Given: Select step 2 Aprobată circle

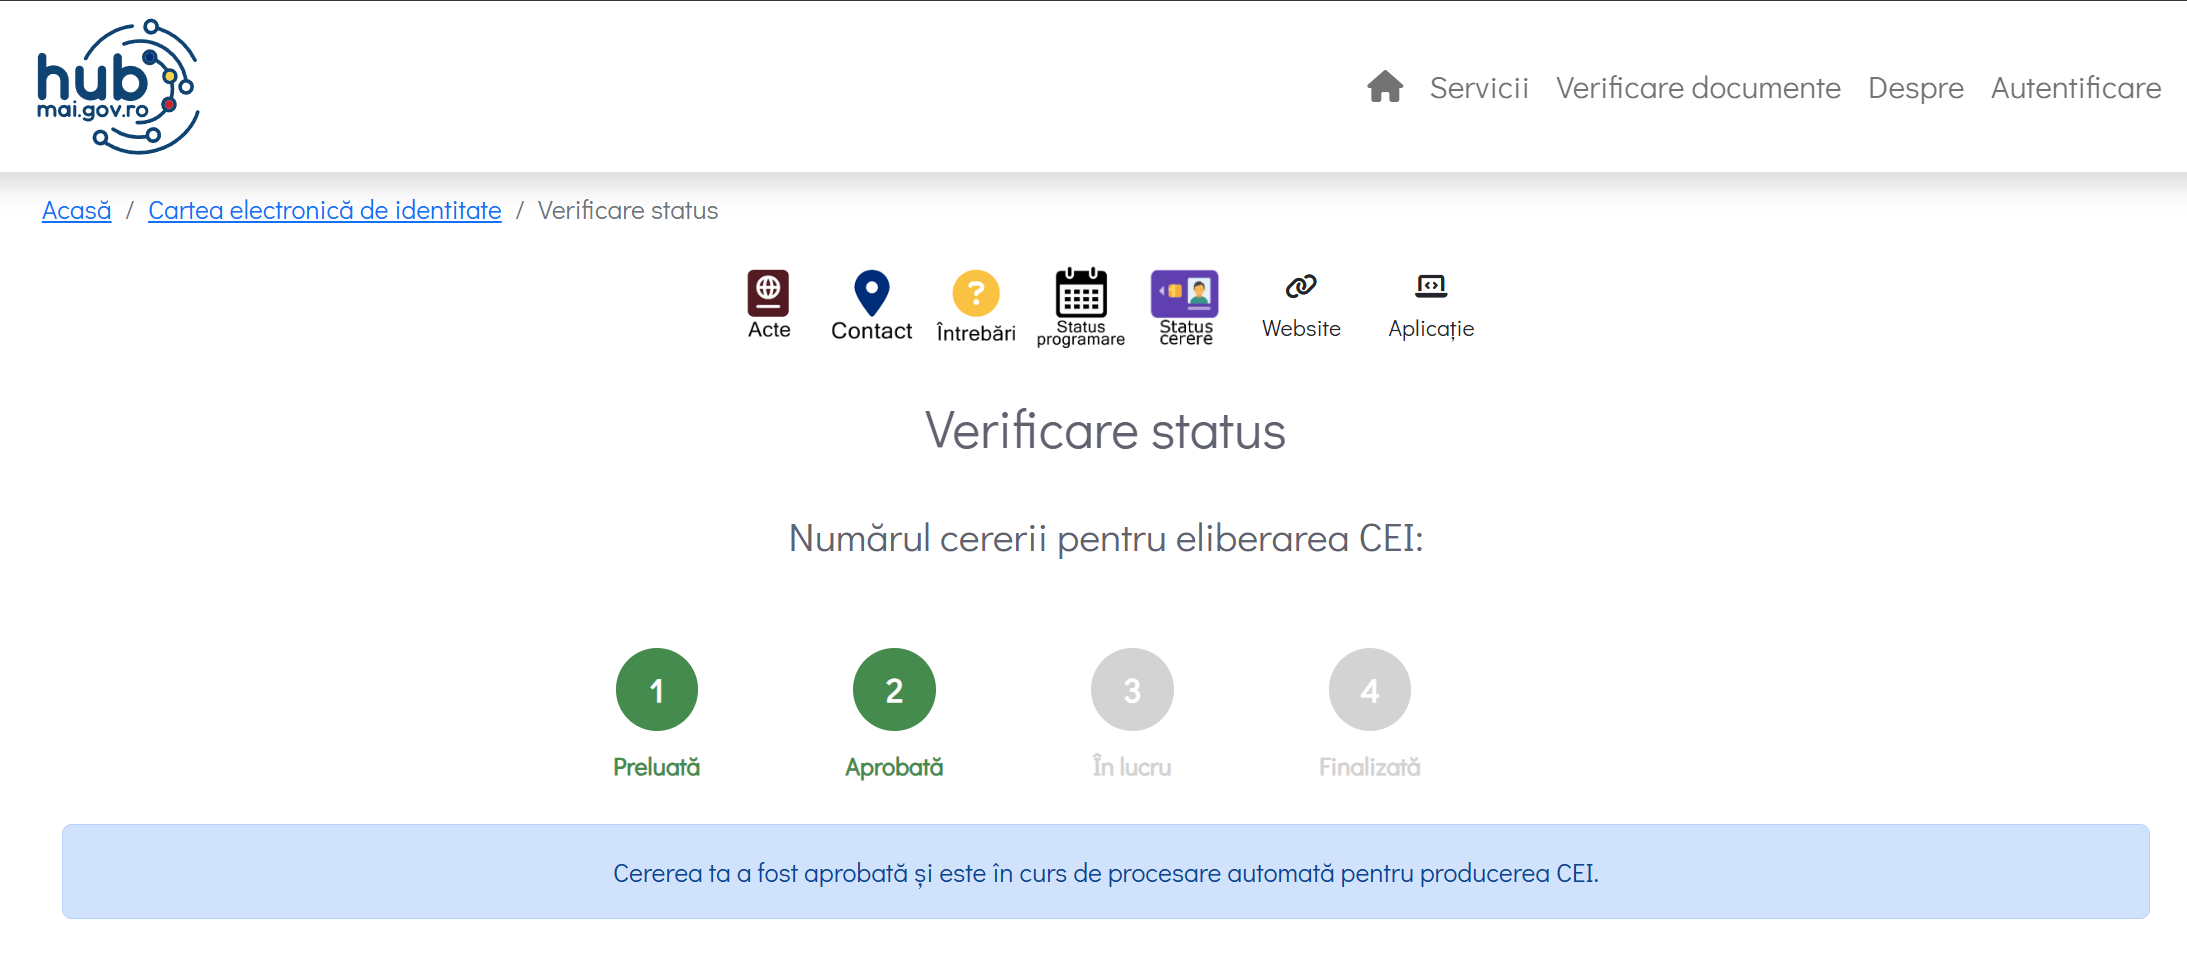Looking at the screenshot, I should 894,690.
